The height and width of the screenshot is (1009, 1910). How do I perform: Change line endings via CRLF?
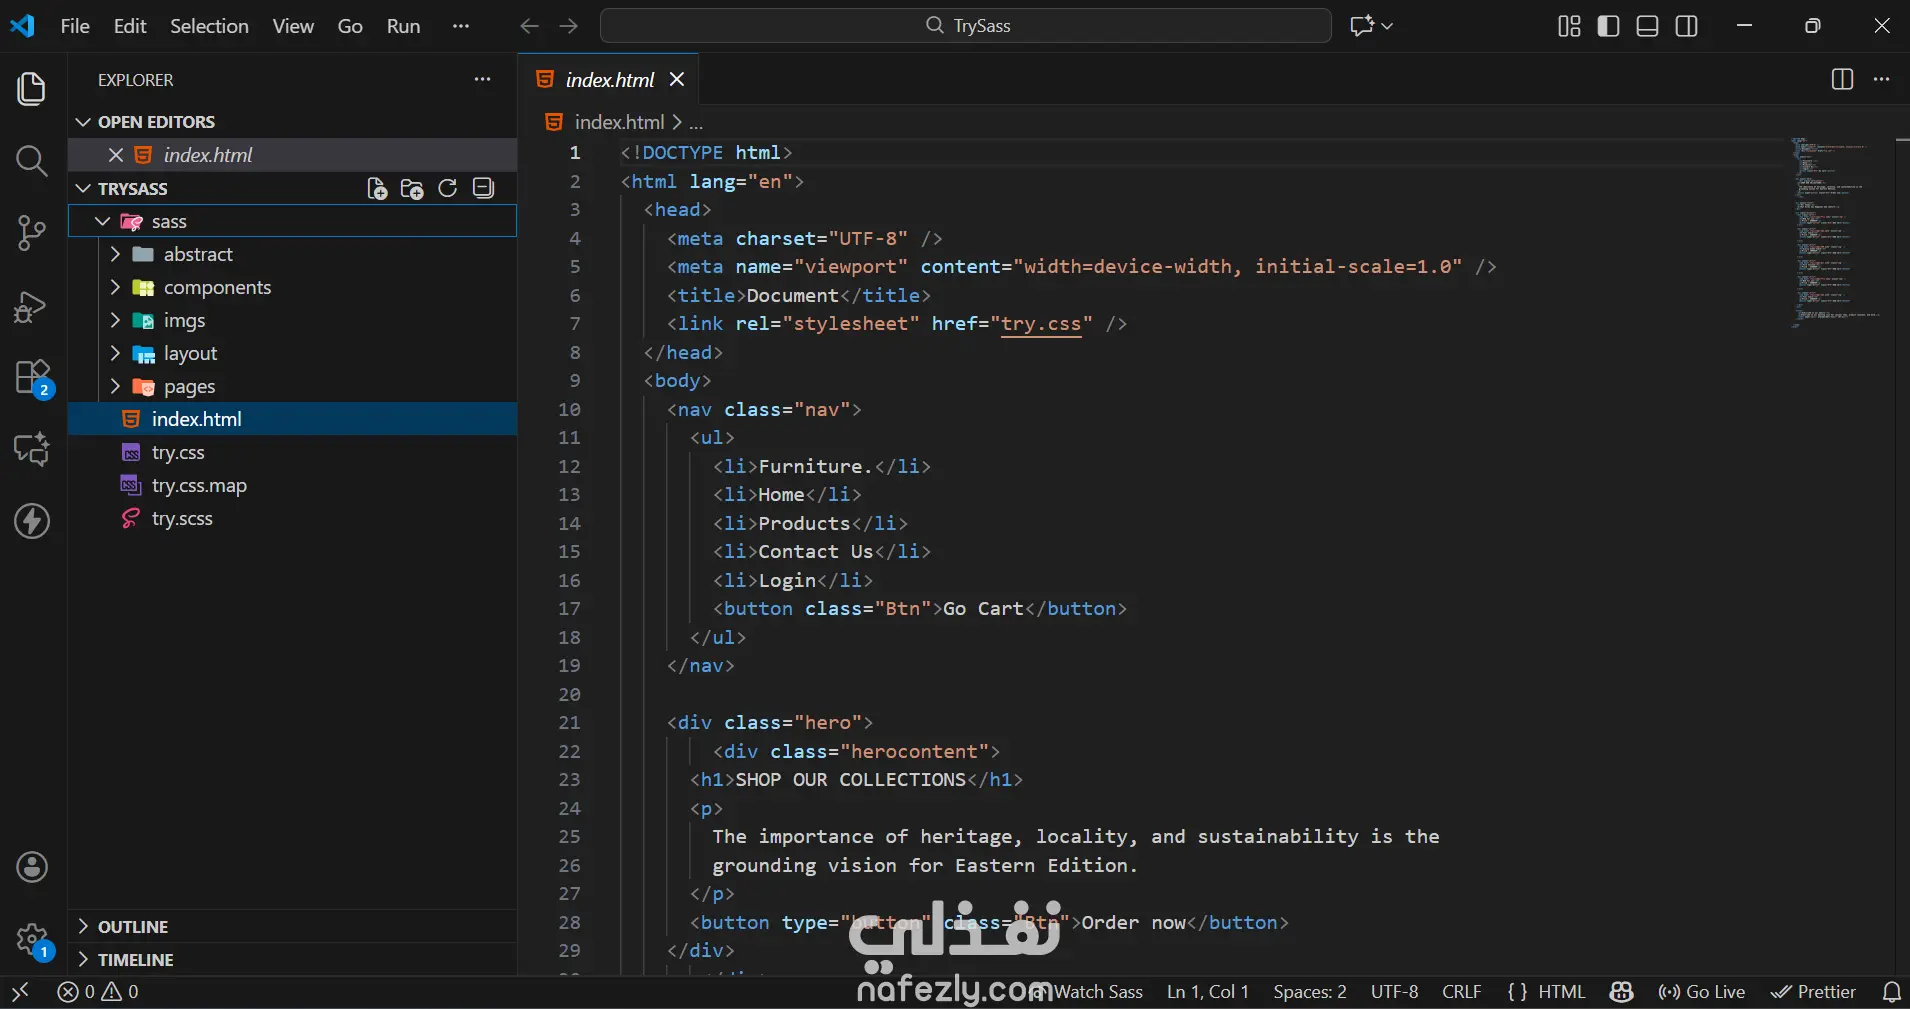coord(1462,992)
